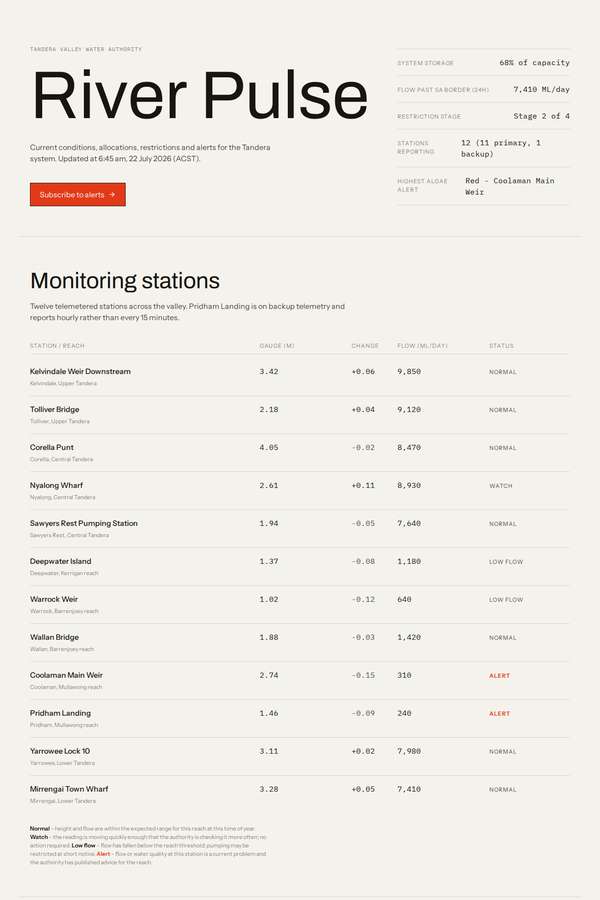Click the Monitoring stations heading
Image resolution: width=600 pixels, height=900 pixels.
[125, 281]
